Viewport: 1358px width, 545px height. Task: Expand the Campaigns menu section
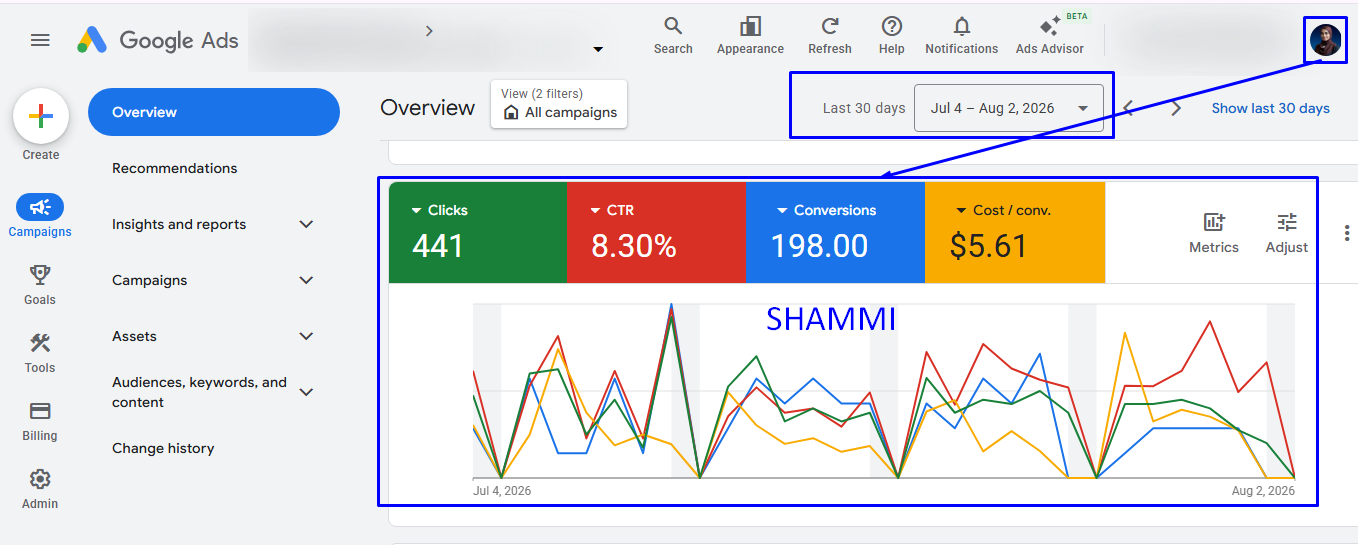pyautogui.click(x=306, y=280)
